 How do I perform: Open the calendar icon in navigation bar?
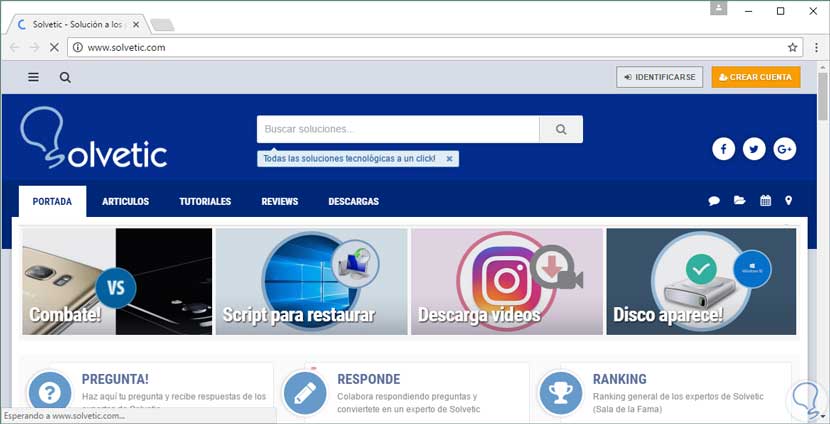click(765, 200)
